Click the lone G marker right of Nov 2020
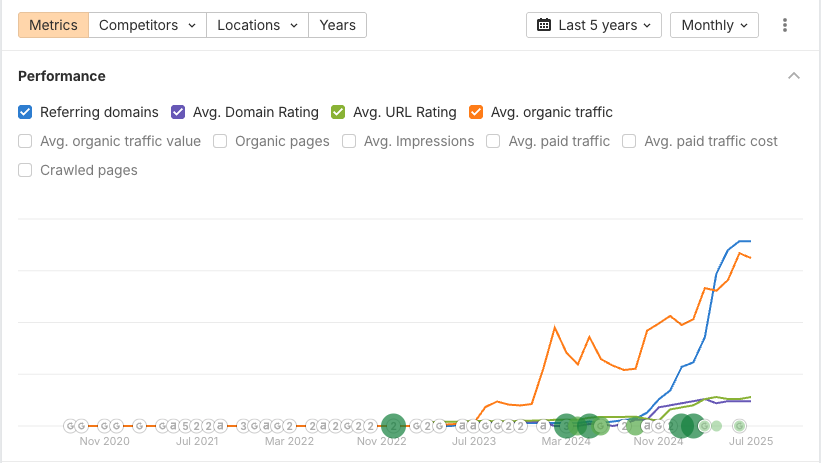The image size is (821, 463). pos(140,426)
